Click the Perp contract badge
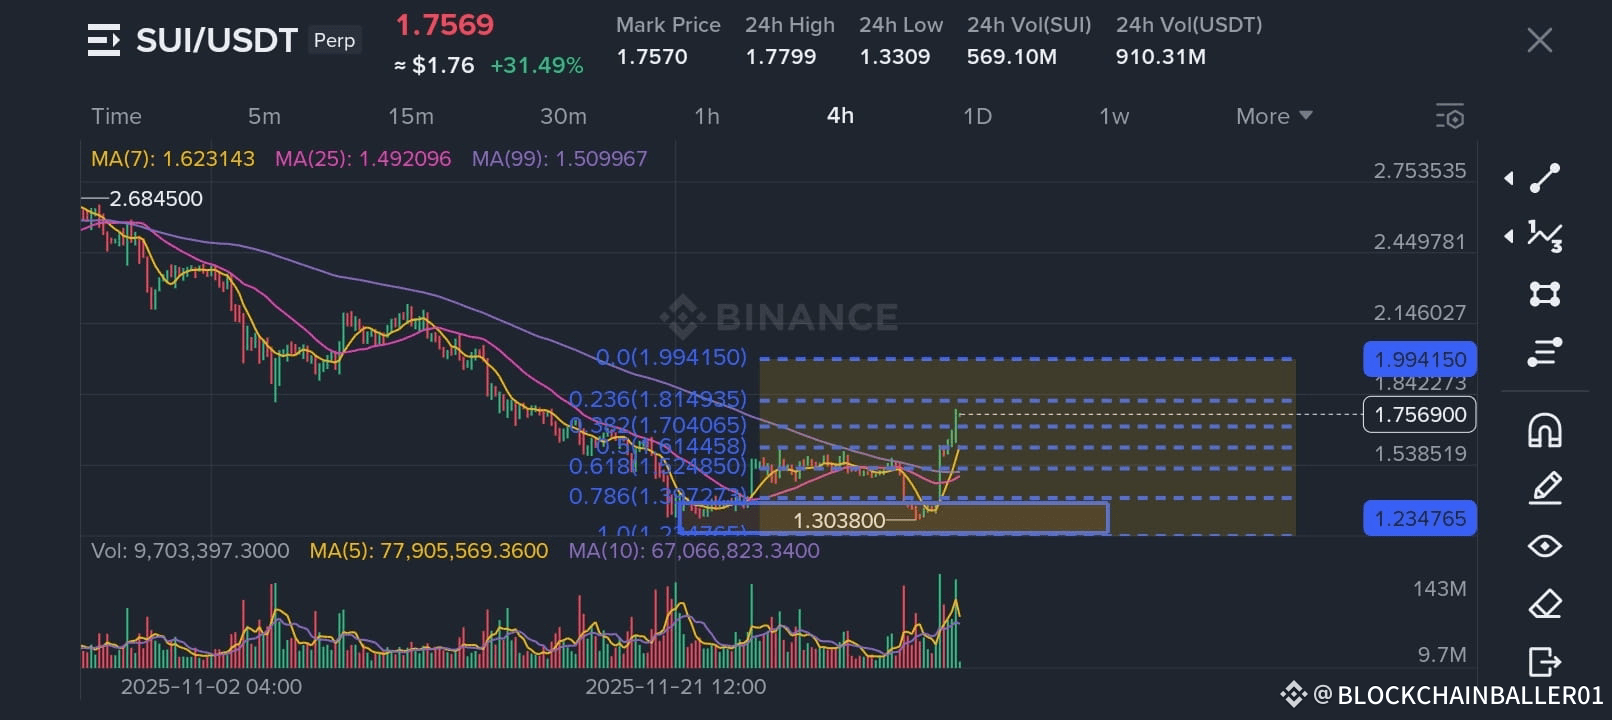 pos(334,40)
